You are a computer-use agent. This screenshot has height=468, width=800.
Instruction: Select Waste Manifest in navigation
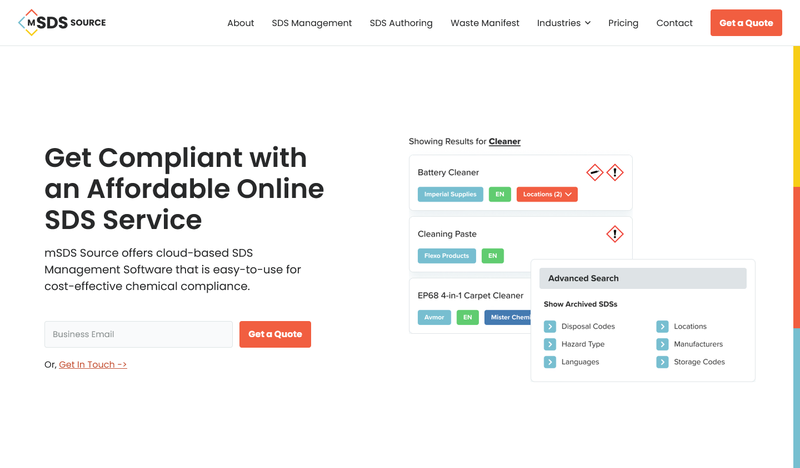point(485,23)
